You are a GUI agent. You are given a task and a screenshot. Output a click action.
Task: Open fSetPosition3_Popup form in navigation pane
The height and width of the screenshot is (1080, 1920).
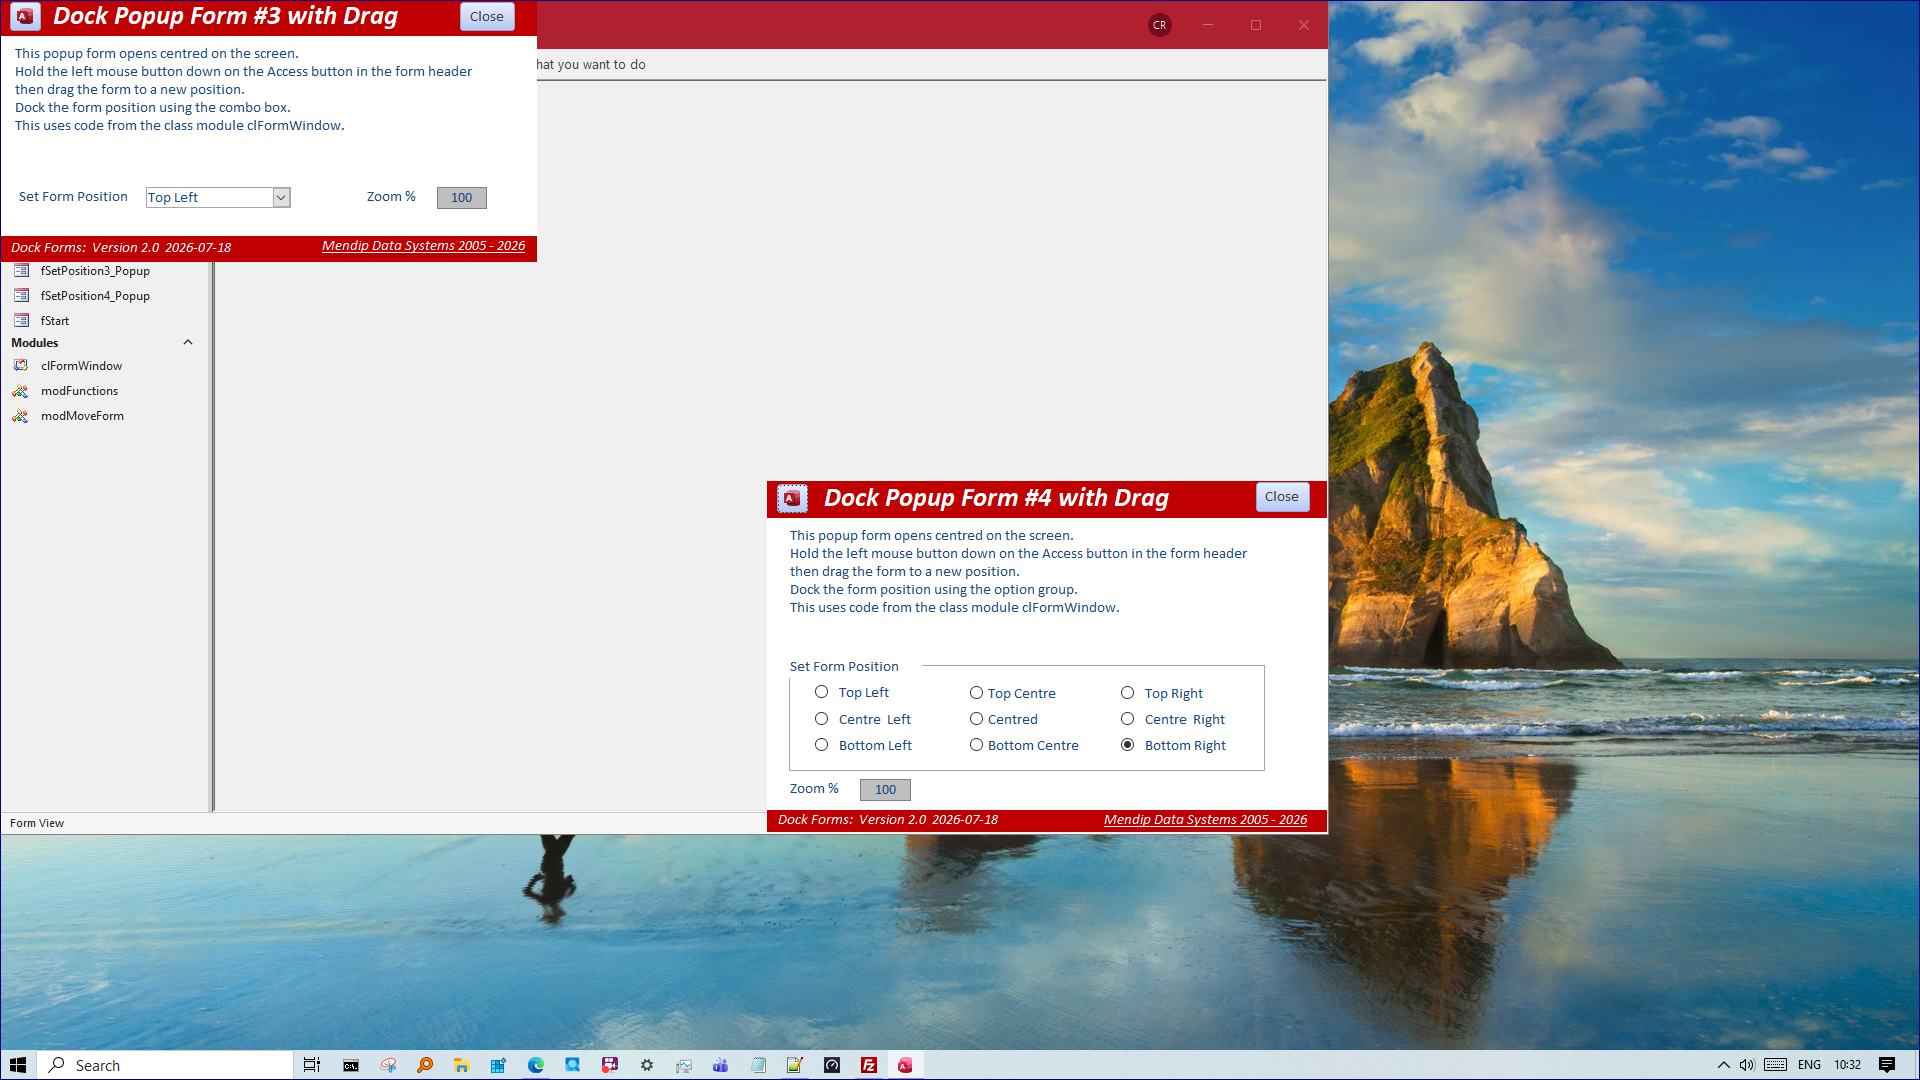pos(95,271)
